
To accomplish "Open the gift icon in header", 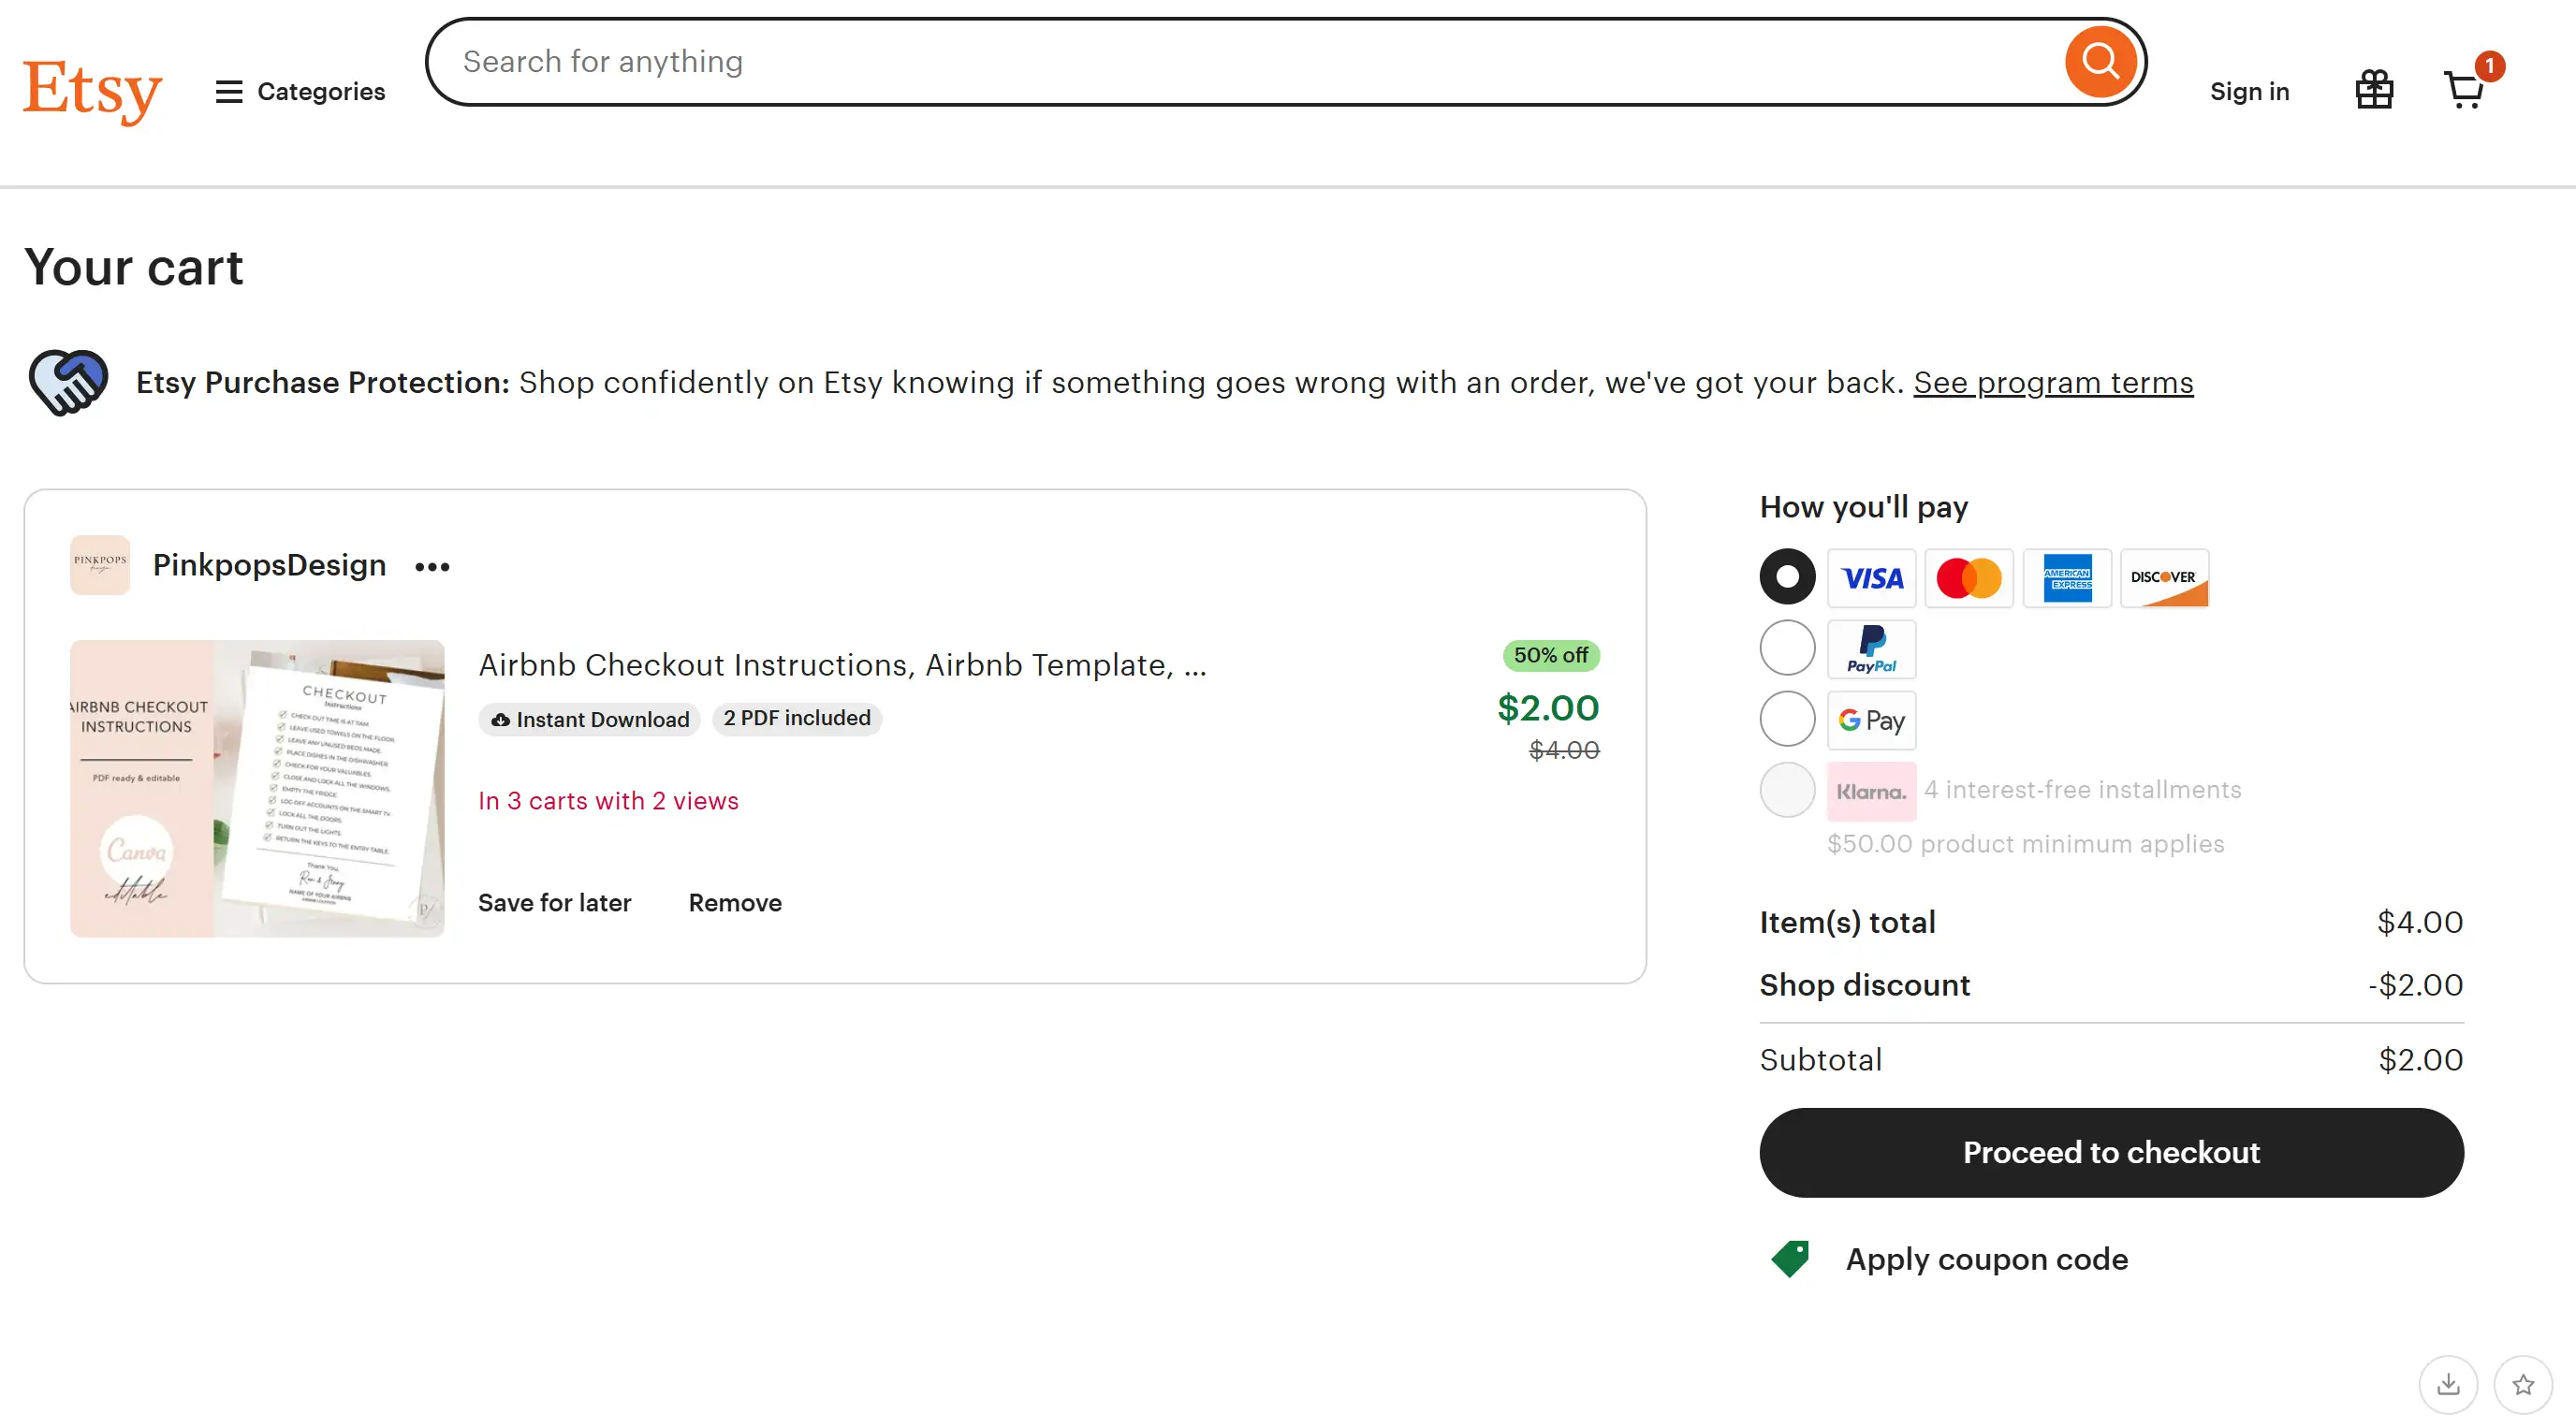I will tap(2374, 90).
